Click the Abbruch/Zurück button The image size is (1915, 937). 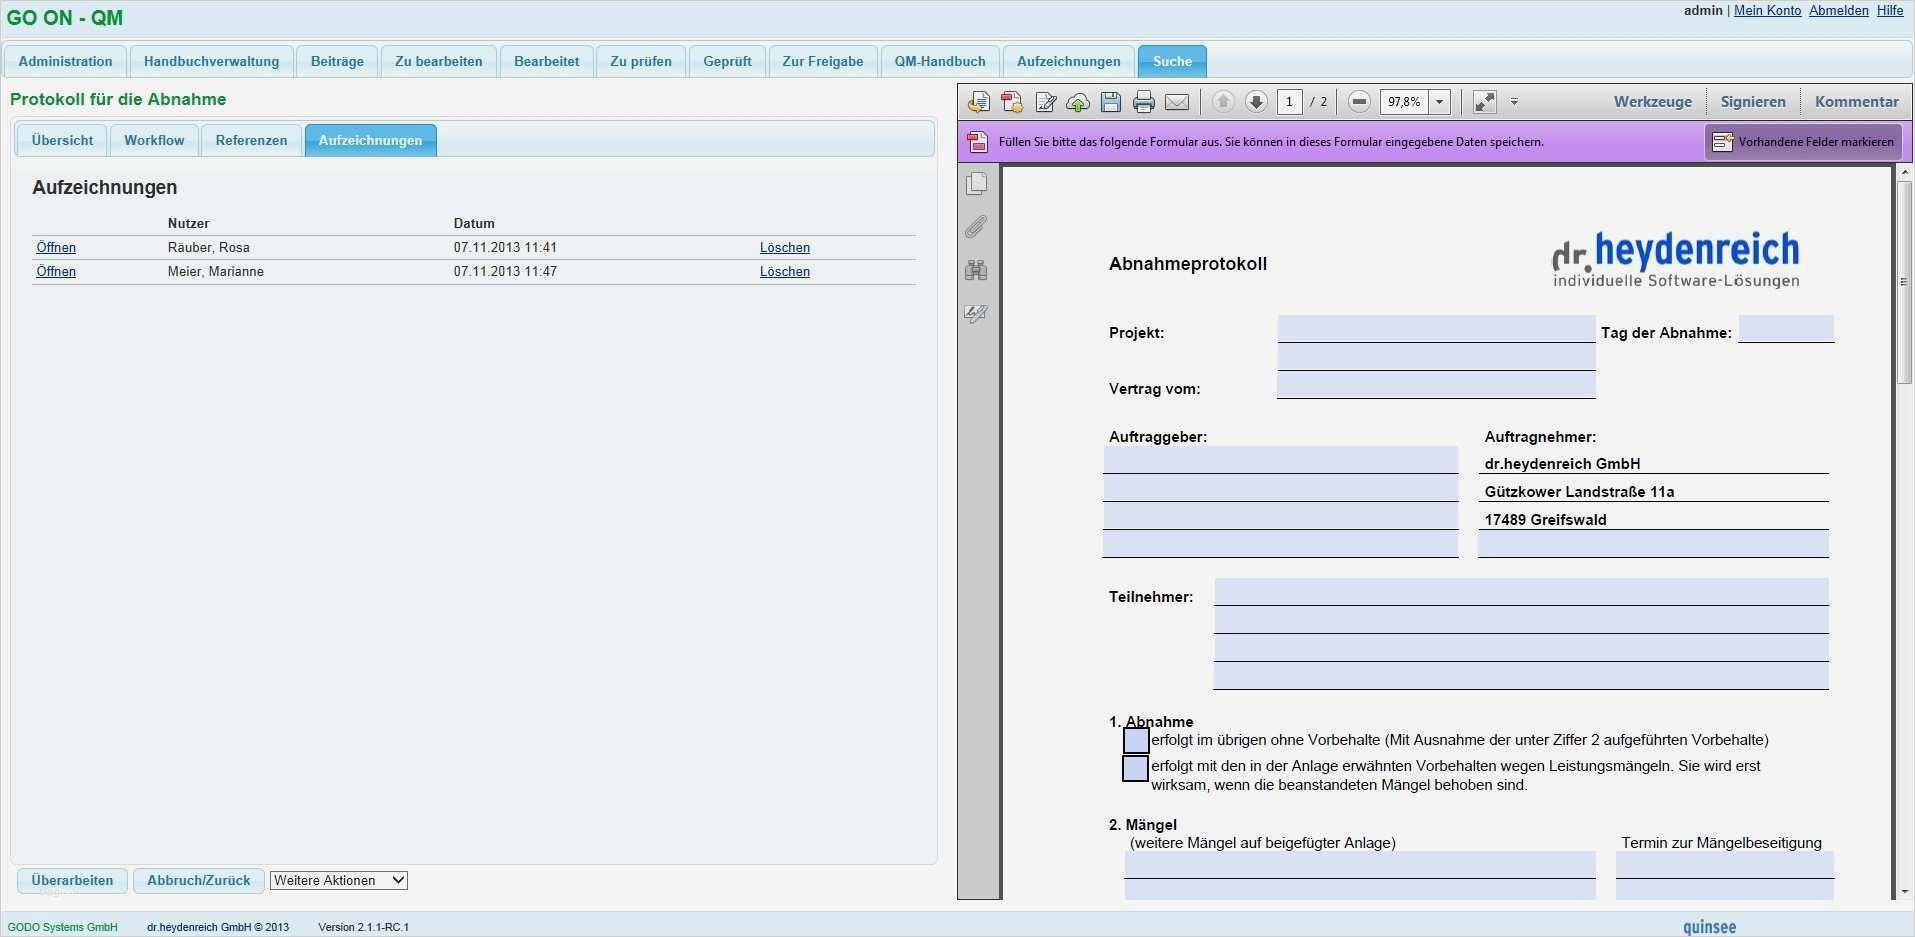point(199,880)
